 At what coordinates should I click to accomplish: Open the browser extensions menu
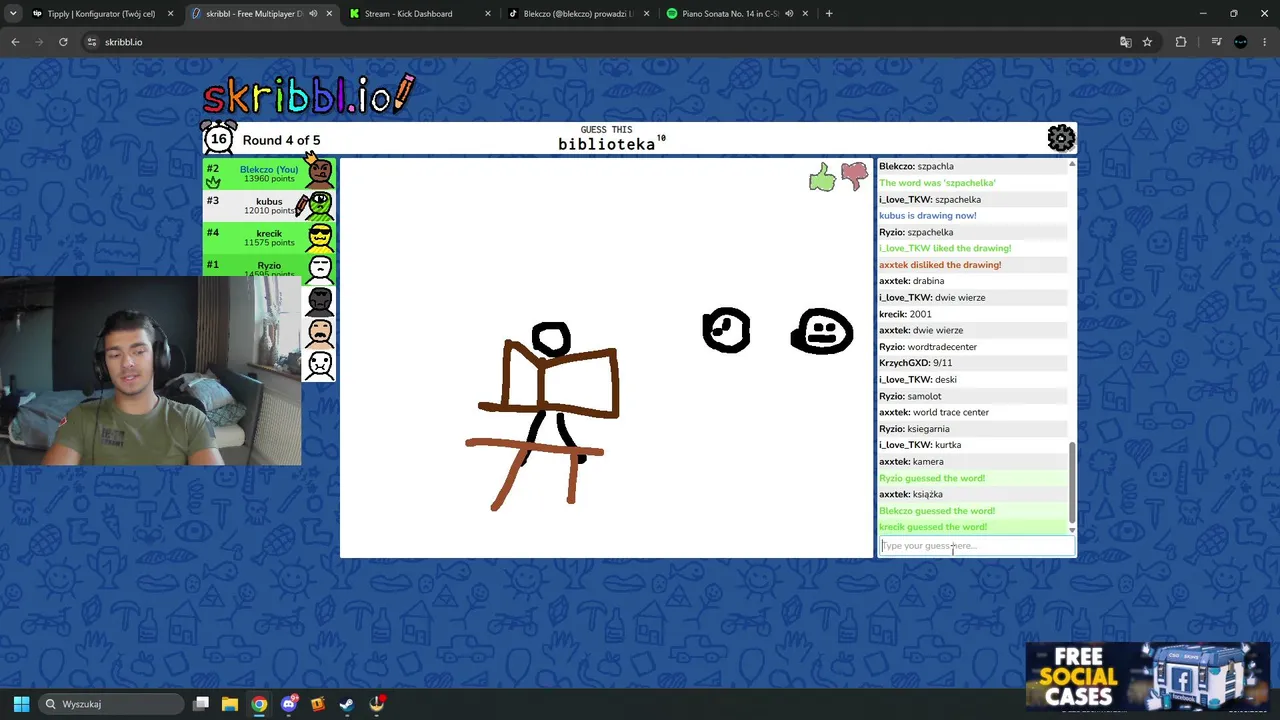1181,42
